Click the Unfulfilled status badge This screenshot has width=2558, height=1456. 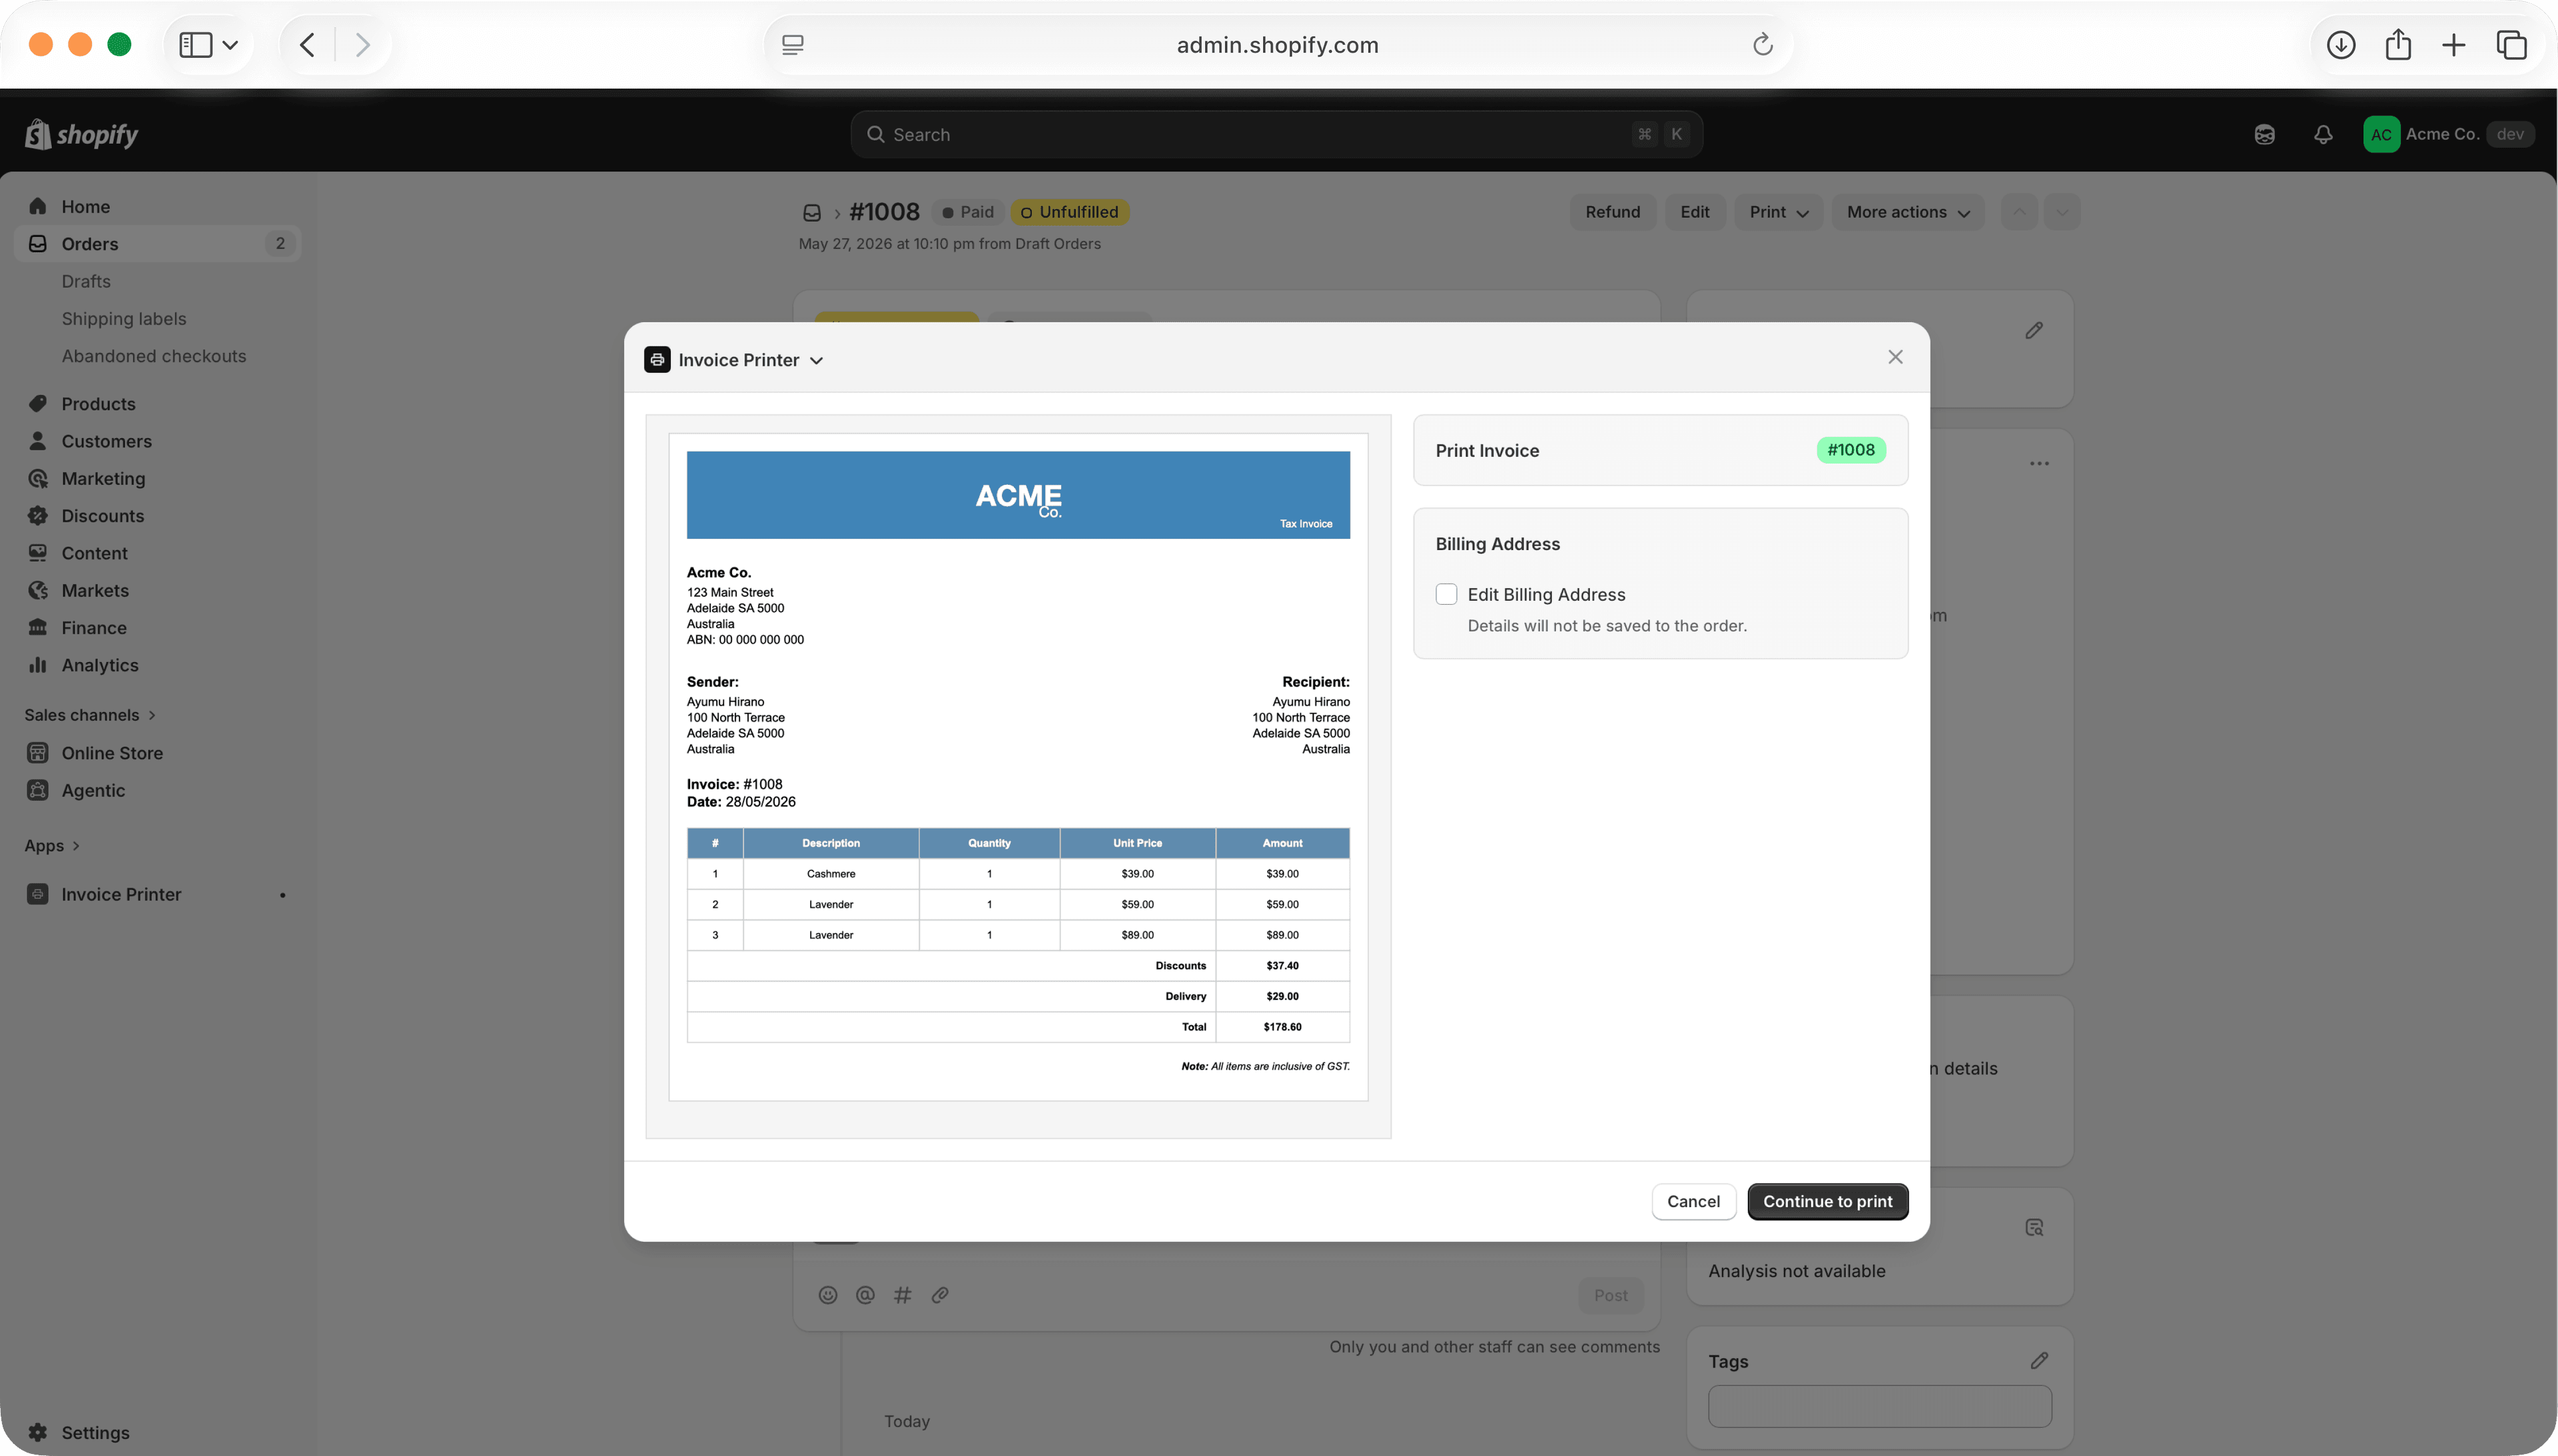[x=1070, y=212]
